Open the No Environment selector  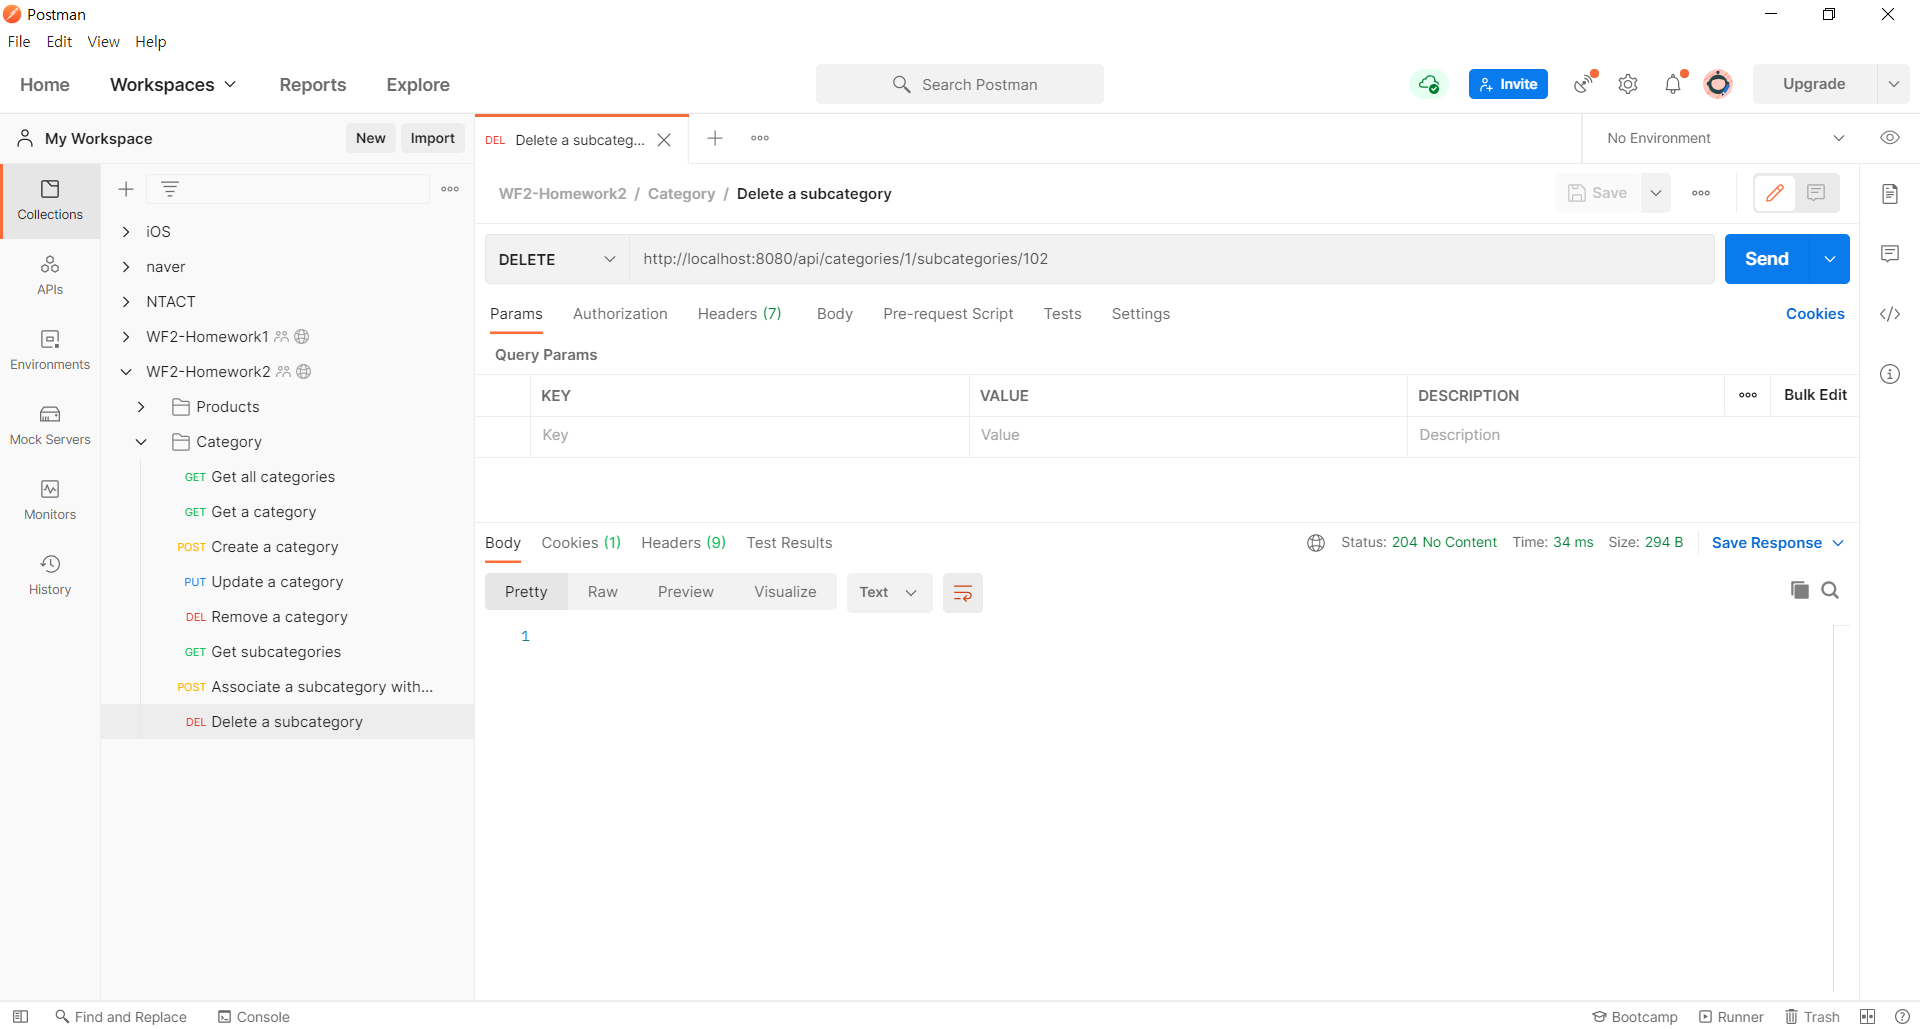coord(1724,138)
